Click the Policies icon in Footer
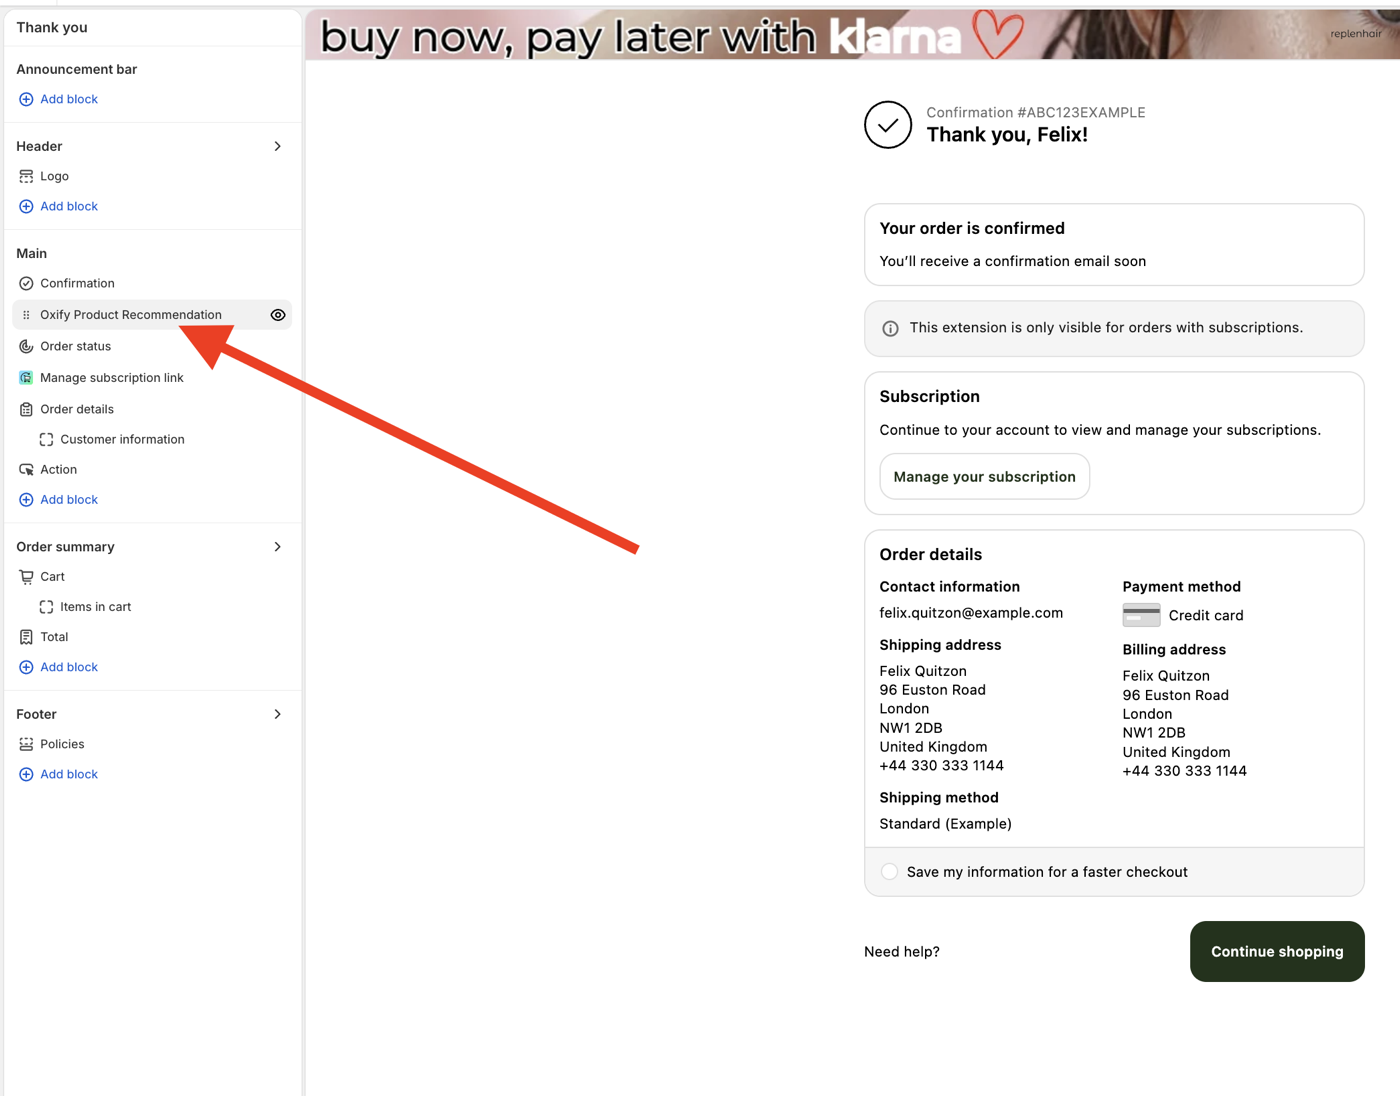This screenshot has width=1400, height=1096. [x=26, y=744]
